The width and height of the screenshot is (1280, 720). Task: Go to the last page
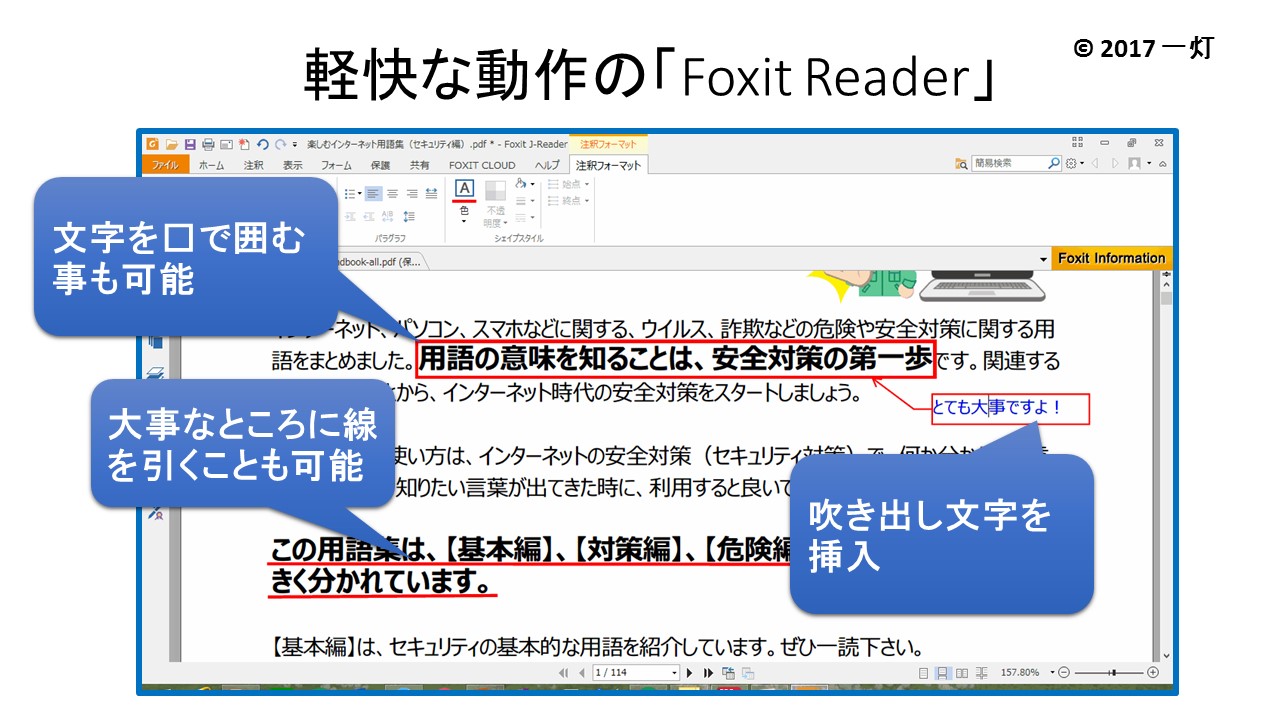(708, 673)
